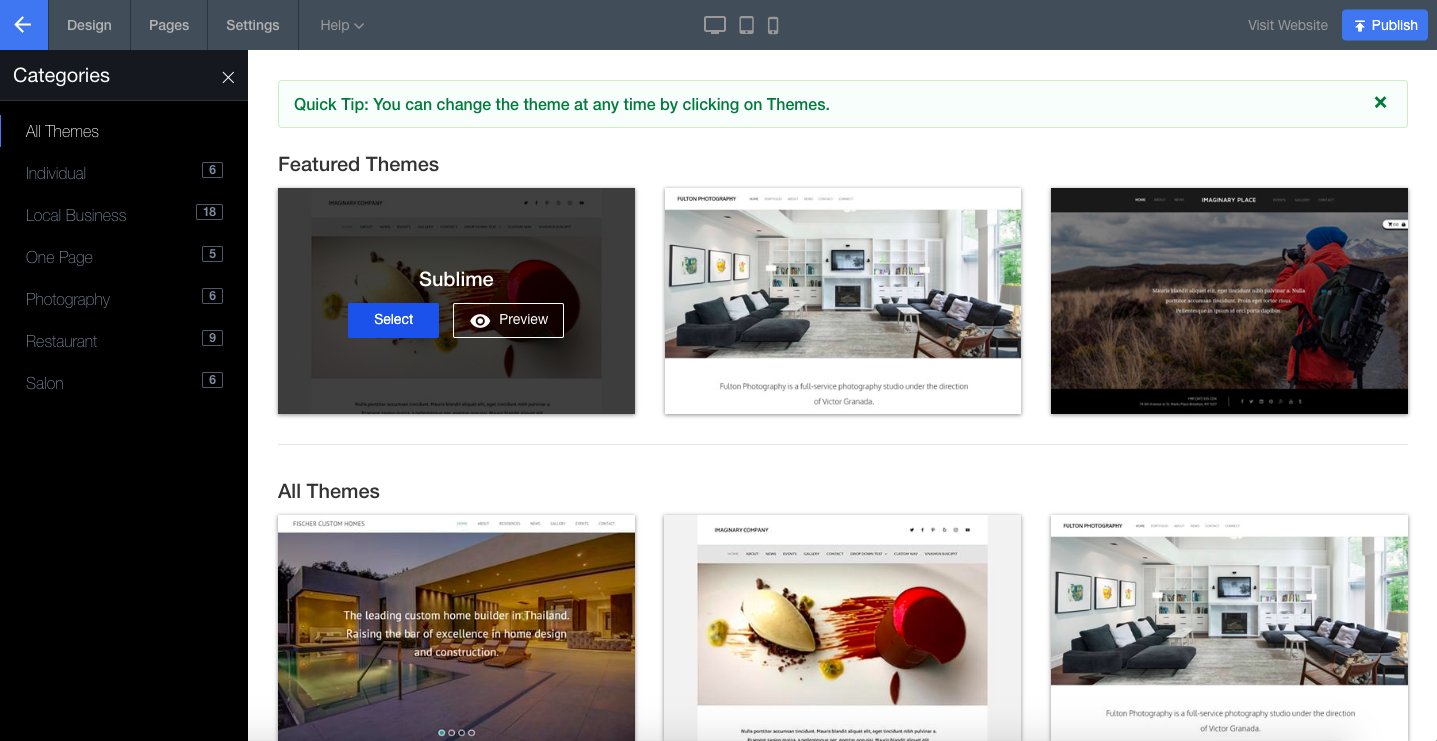Switch to desktop preview icon
This screenshot has height=741, width=1437.
(x=715, y=25)
